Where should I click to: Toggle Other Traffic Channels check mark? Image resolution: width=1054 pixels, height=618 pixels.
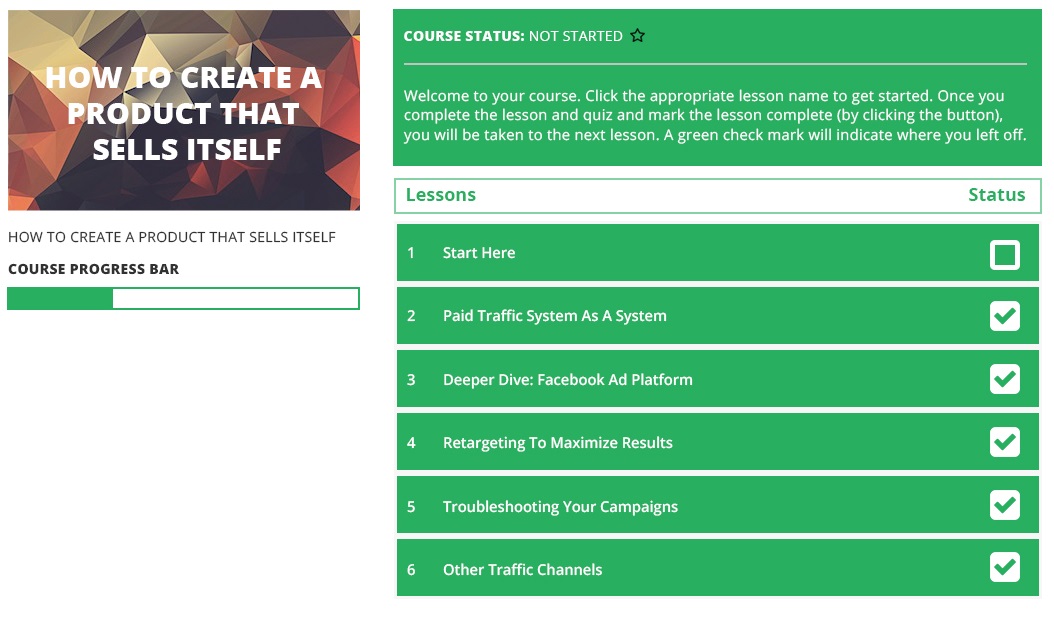[x=1004, y=569]
